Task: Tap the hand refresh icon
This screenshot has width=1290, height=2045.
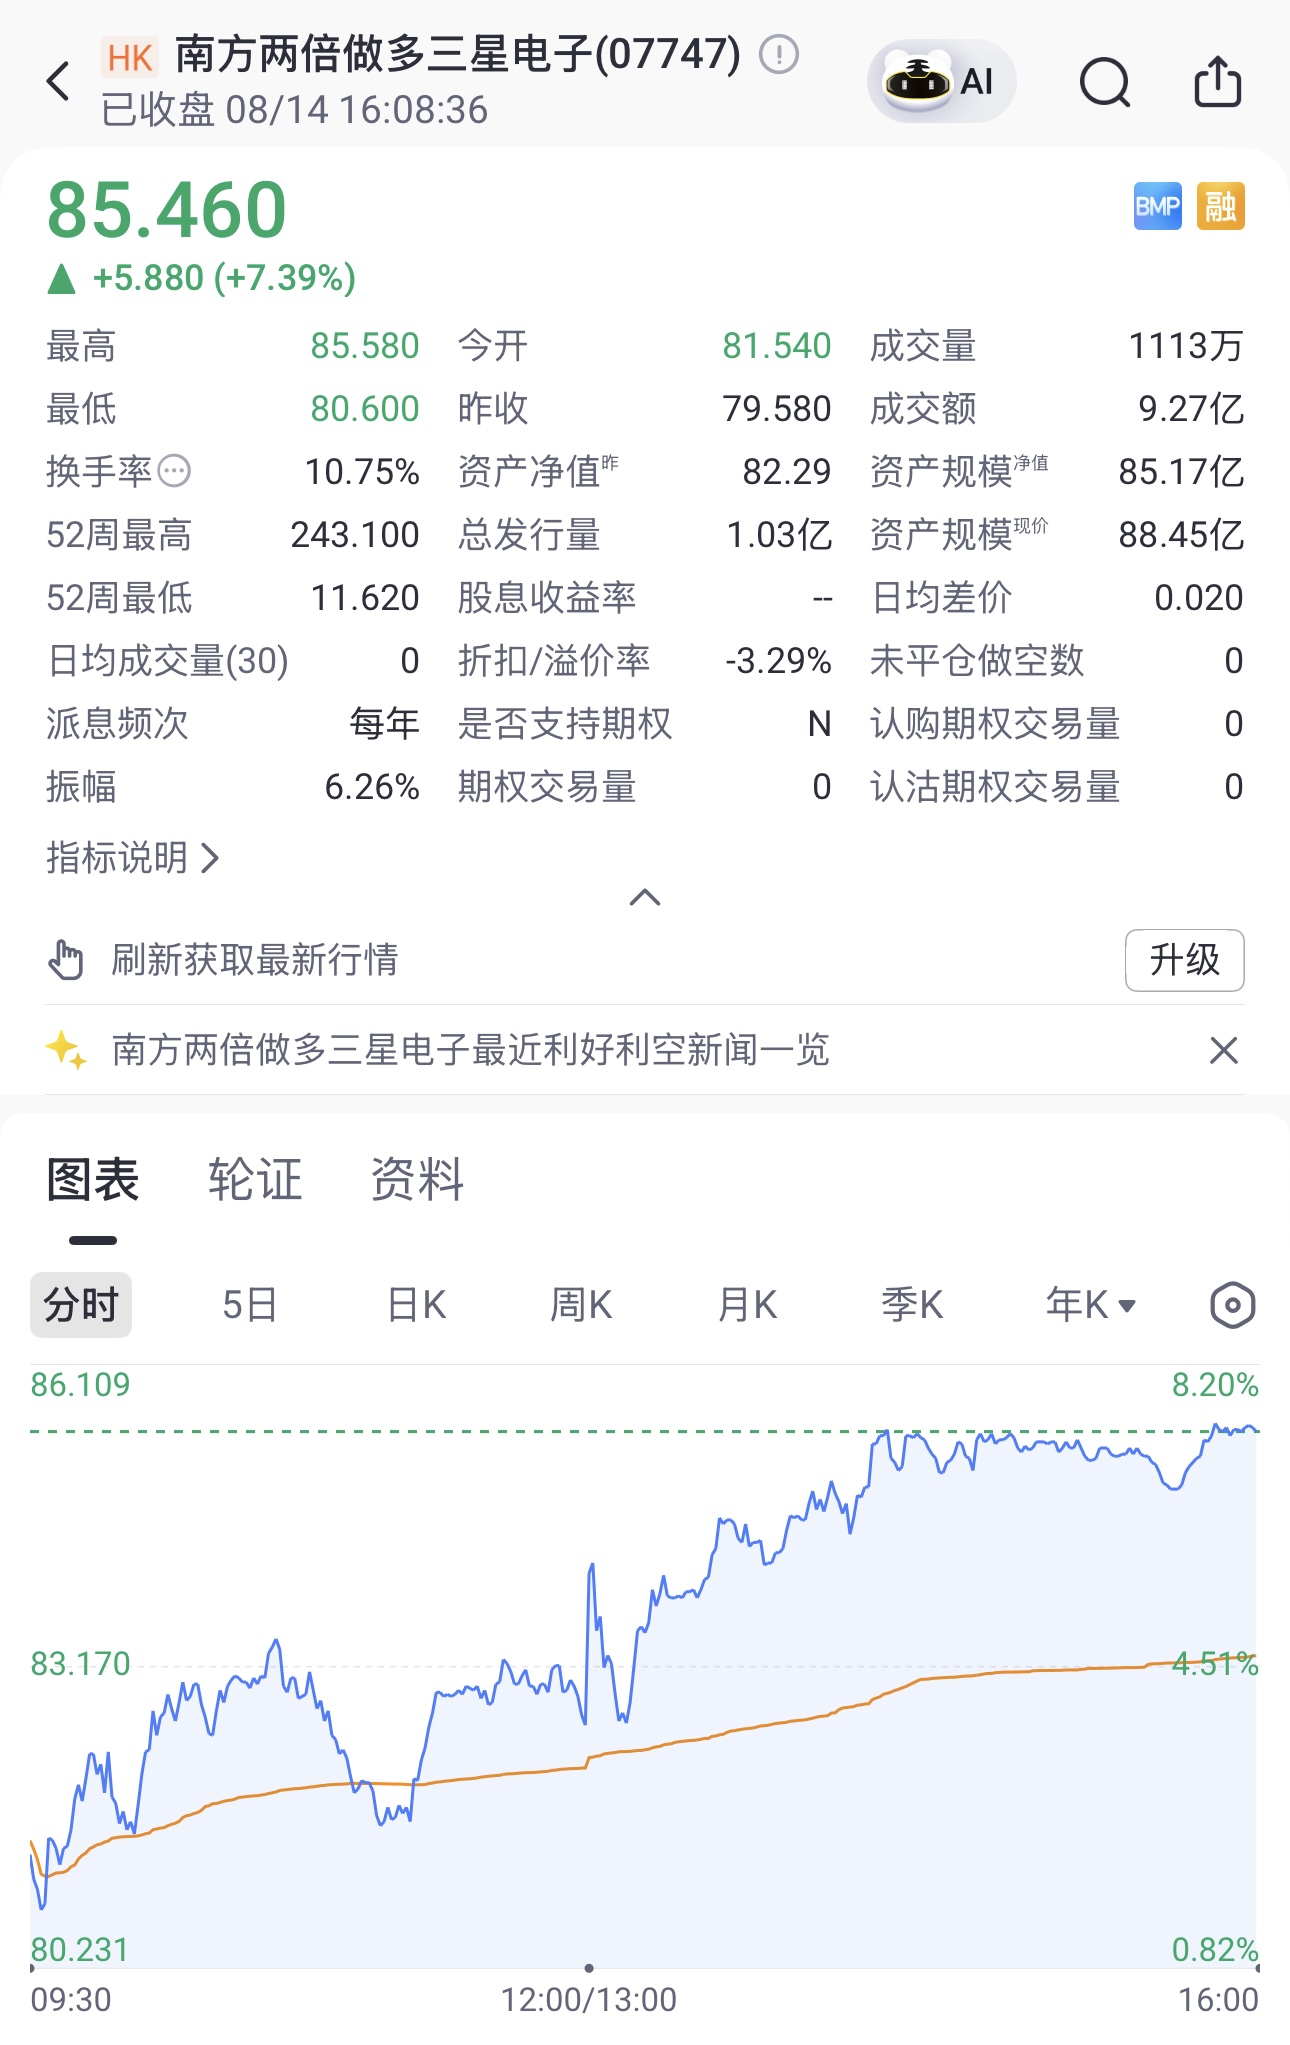Action: [66, 960]
